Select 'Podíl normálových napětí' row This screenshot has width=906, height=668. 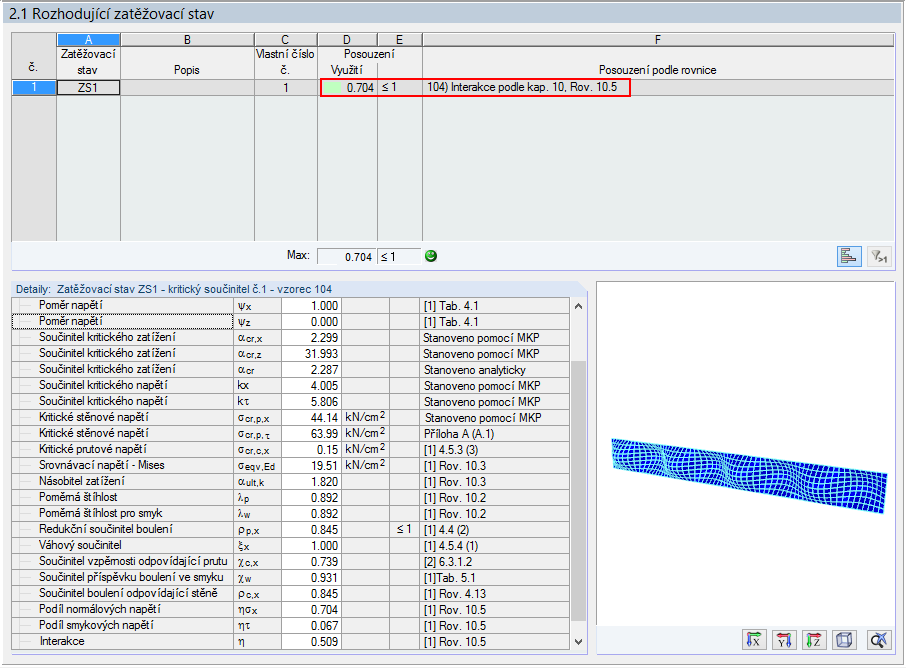(291, 610)
